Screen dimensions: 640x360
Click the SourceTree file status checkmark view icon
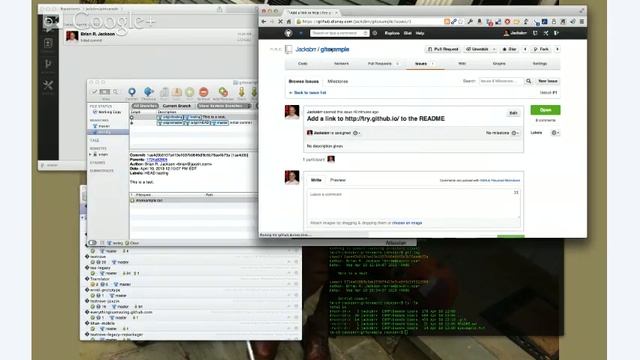pyautogui.click(x=95, y=92)
